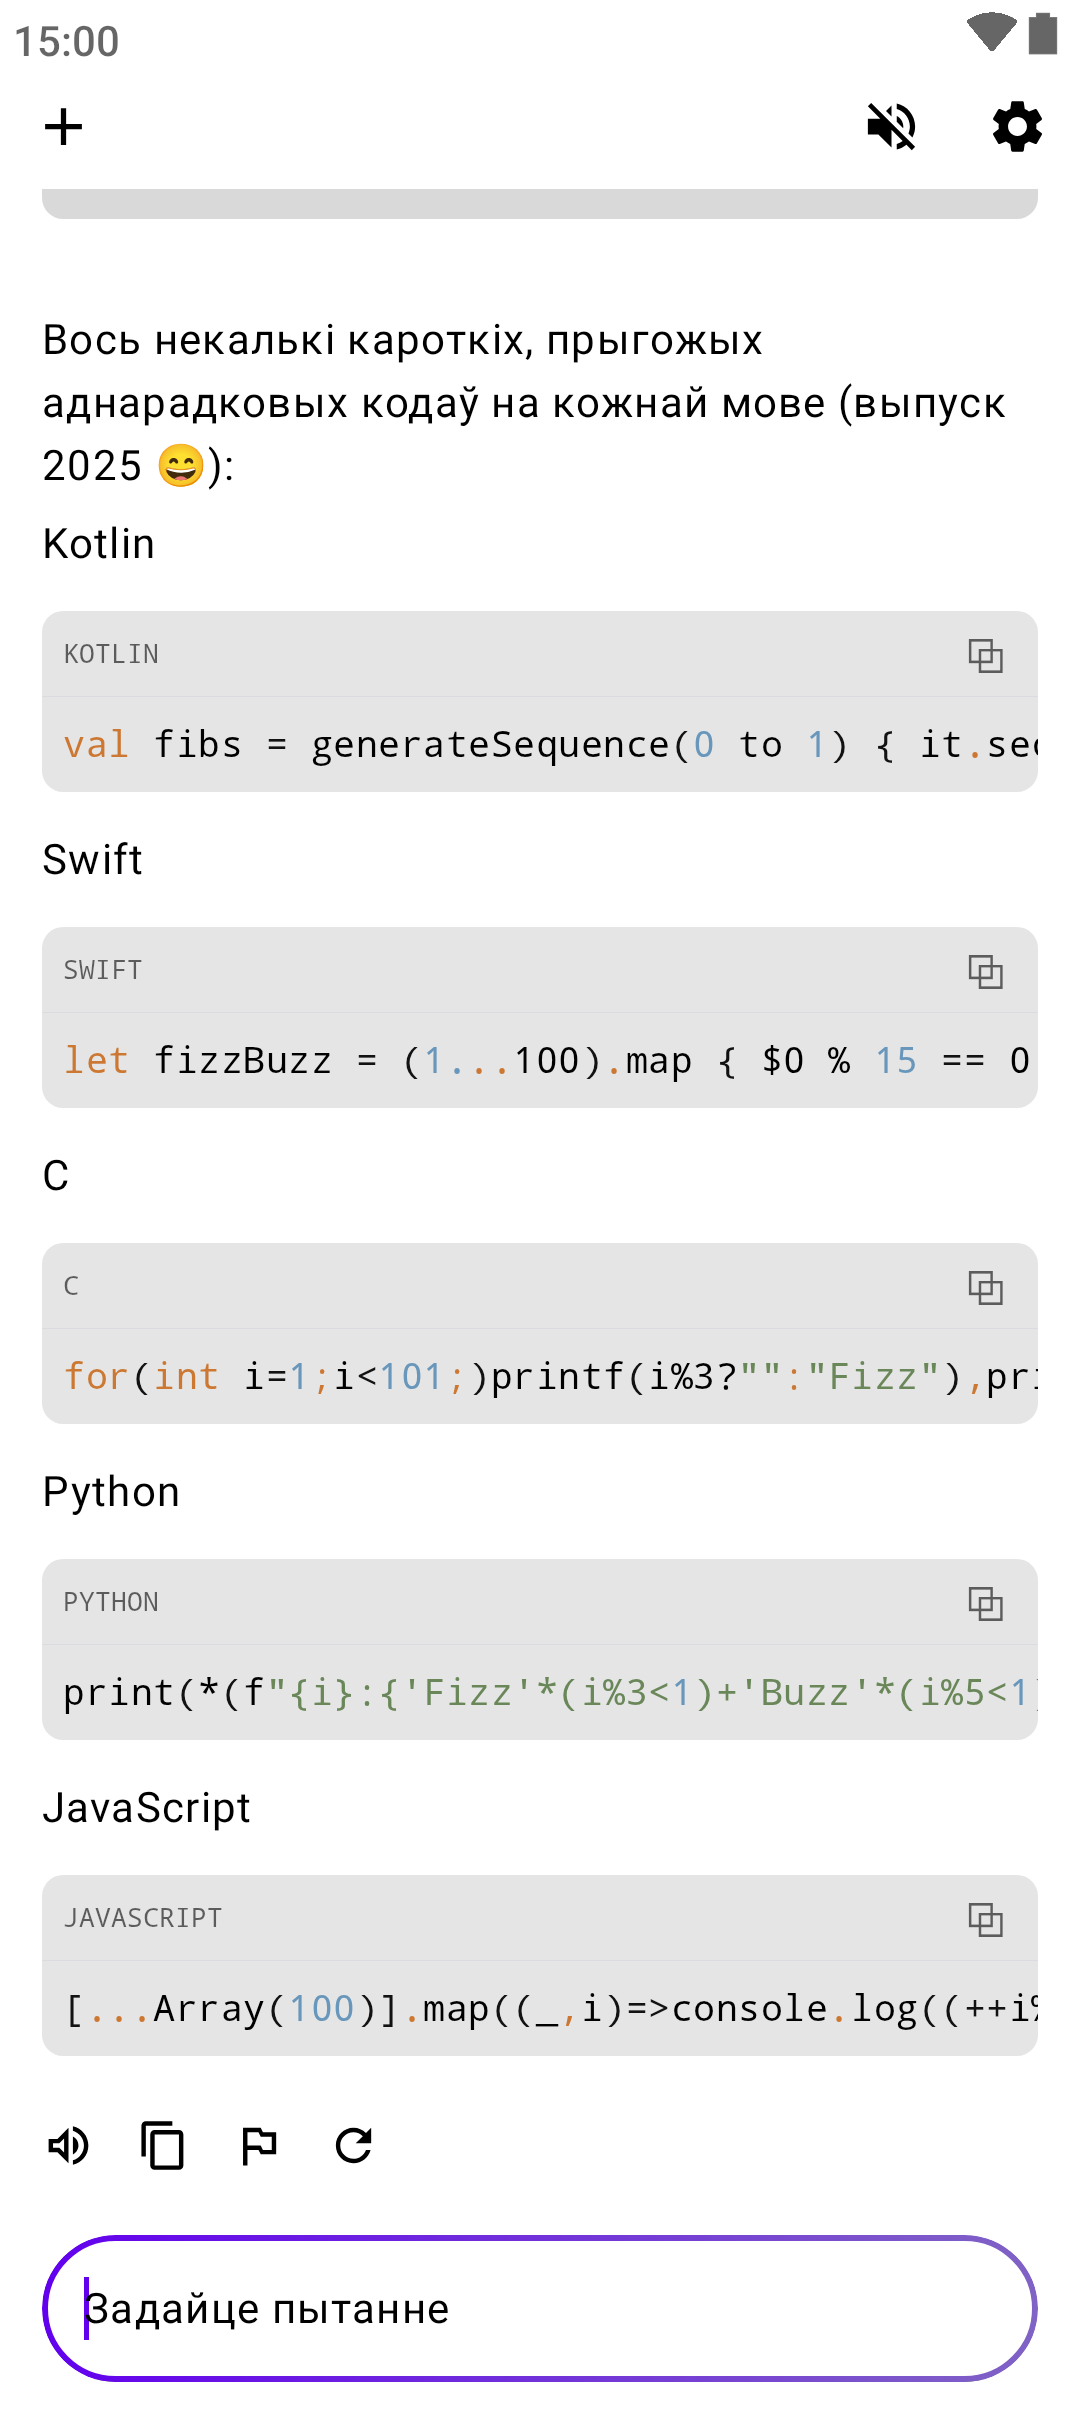Viewport: 1080px width, 2424px height.
Task: Copy the Kotlin code block
Action: [x=985, y=656]
